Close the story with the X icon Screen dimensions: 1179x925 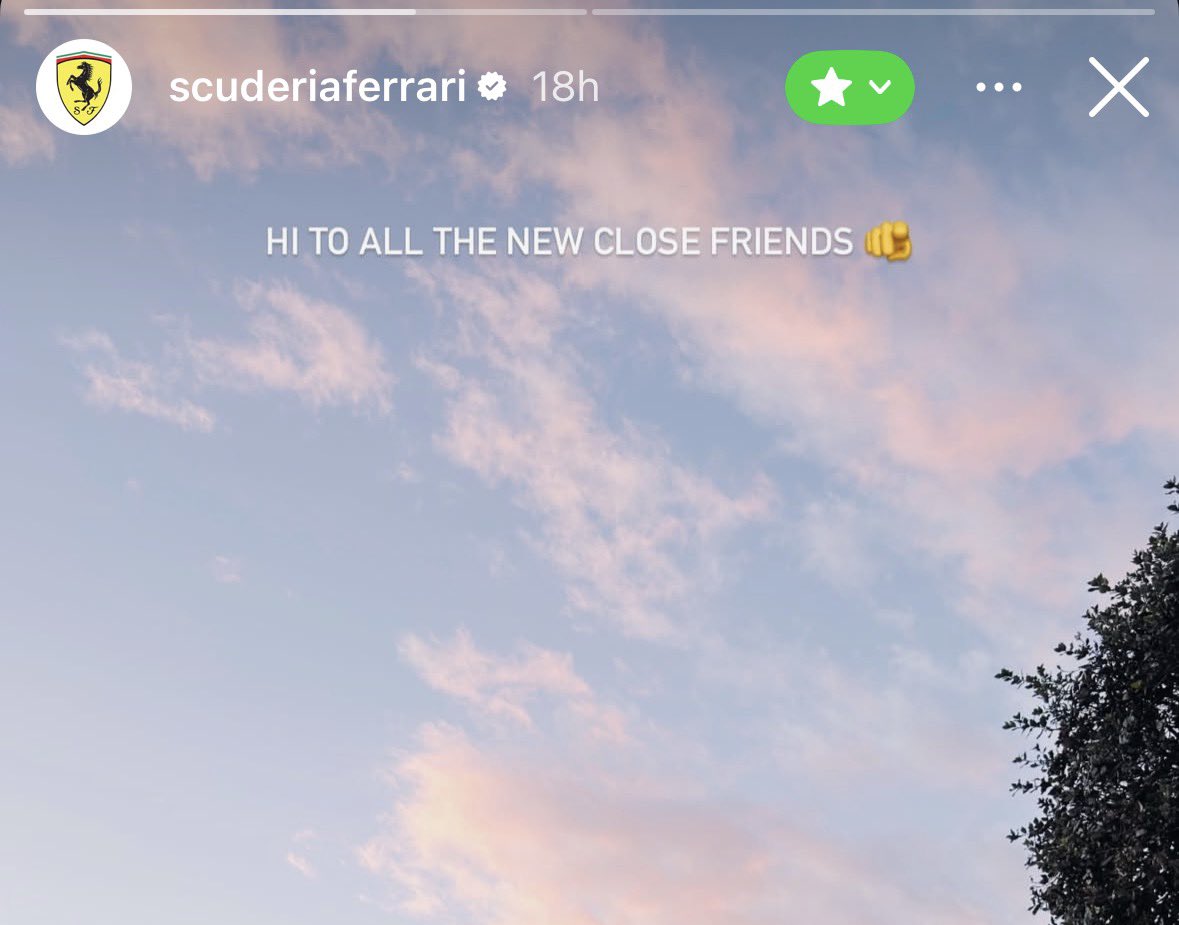coord(1119,87)
